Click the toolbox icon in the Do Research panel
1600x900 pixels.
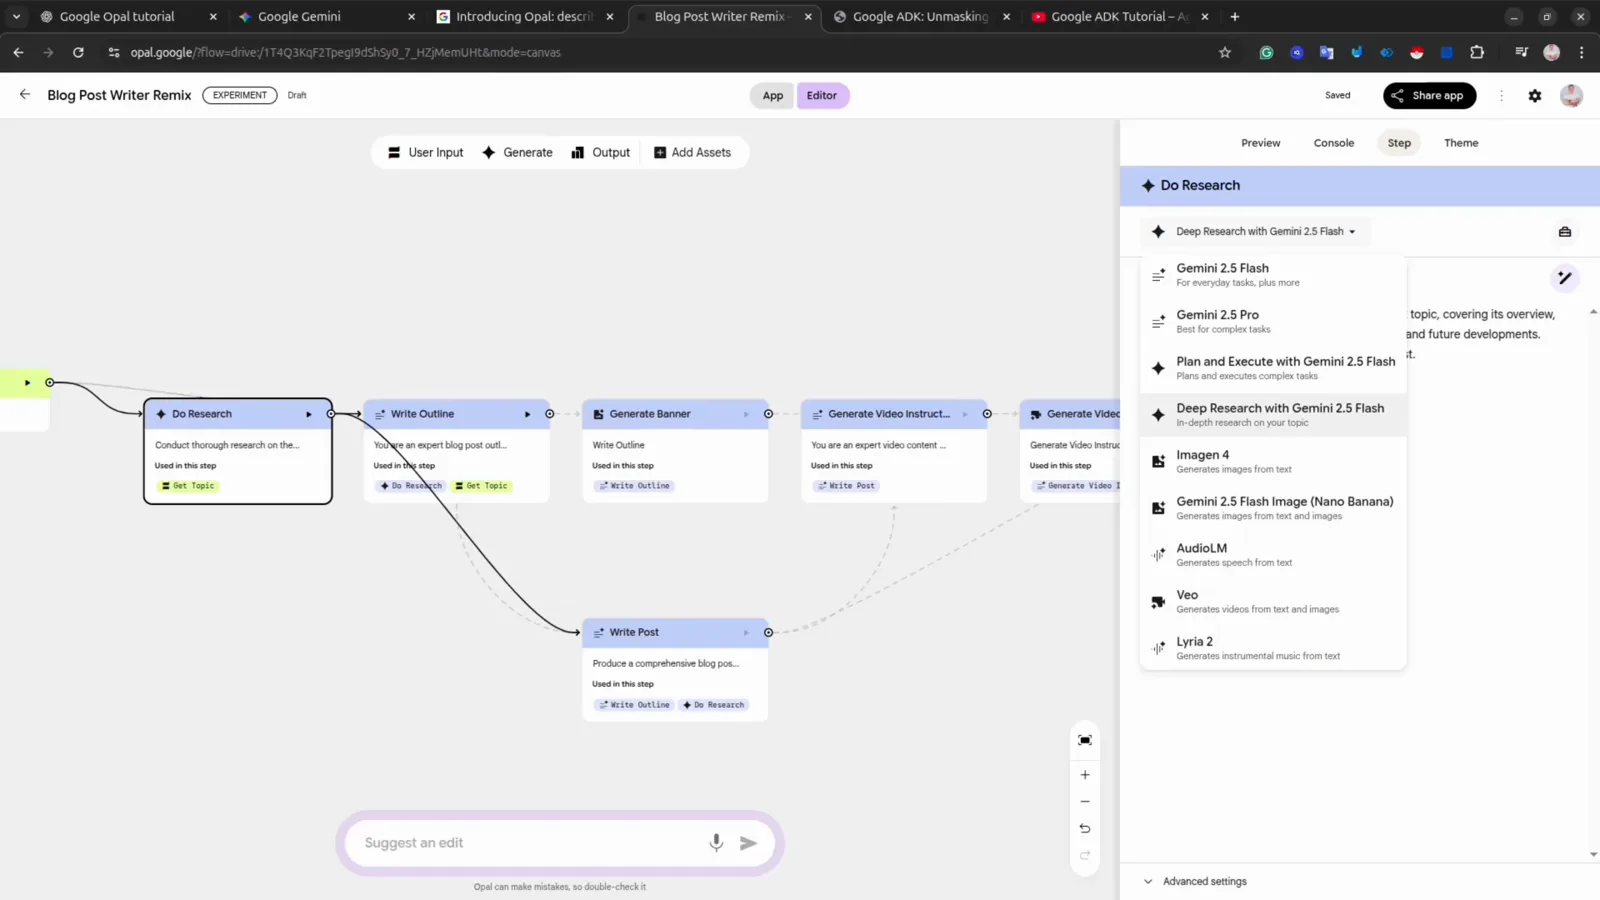[x=1565, y=232]
